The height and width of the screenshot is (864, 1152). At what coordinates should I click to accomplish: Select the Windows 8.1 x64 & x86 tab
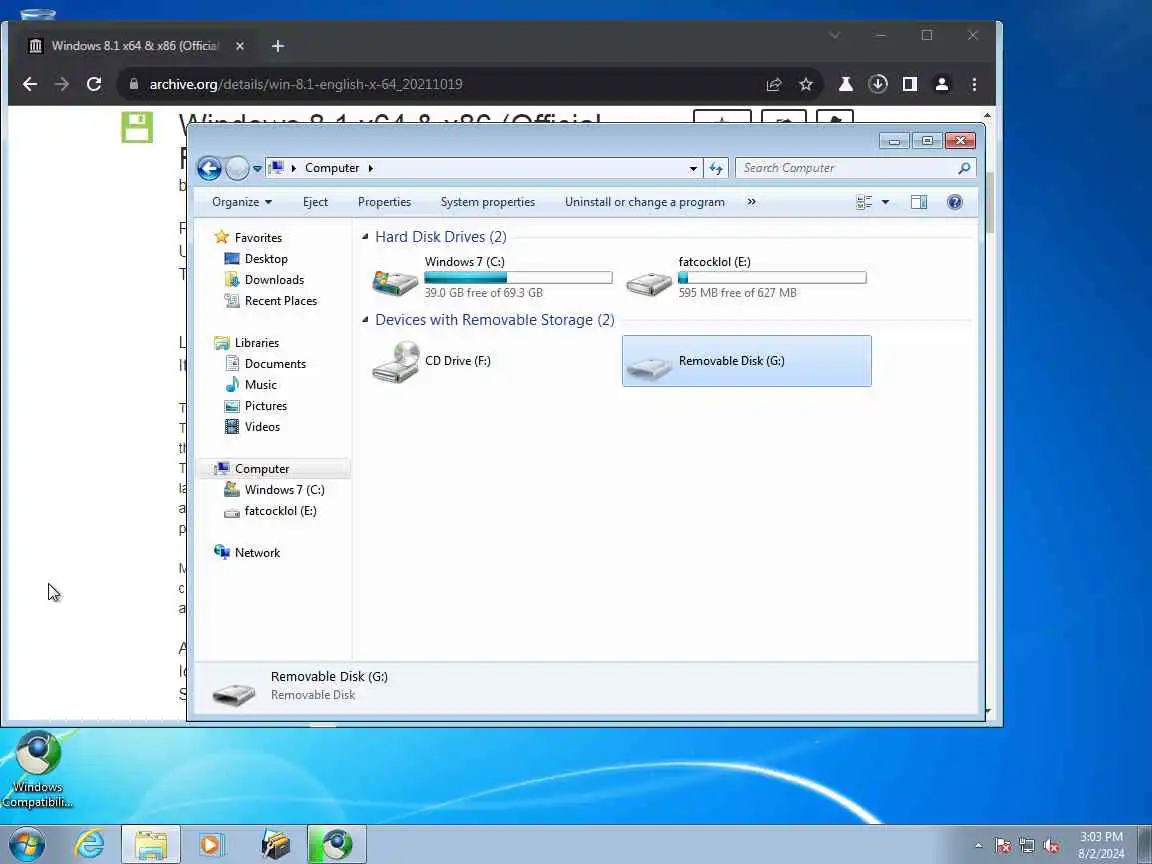coord(137,46)
